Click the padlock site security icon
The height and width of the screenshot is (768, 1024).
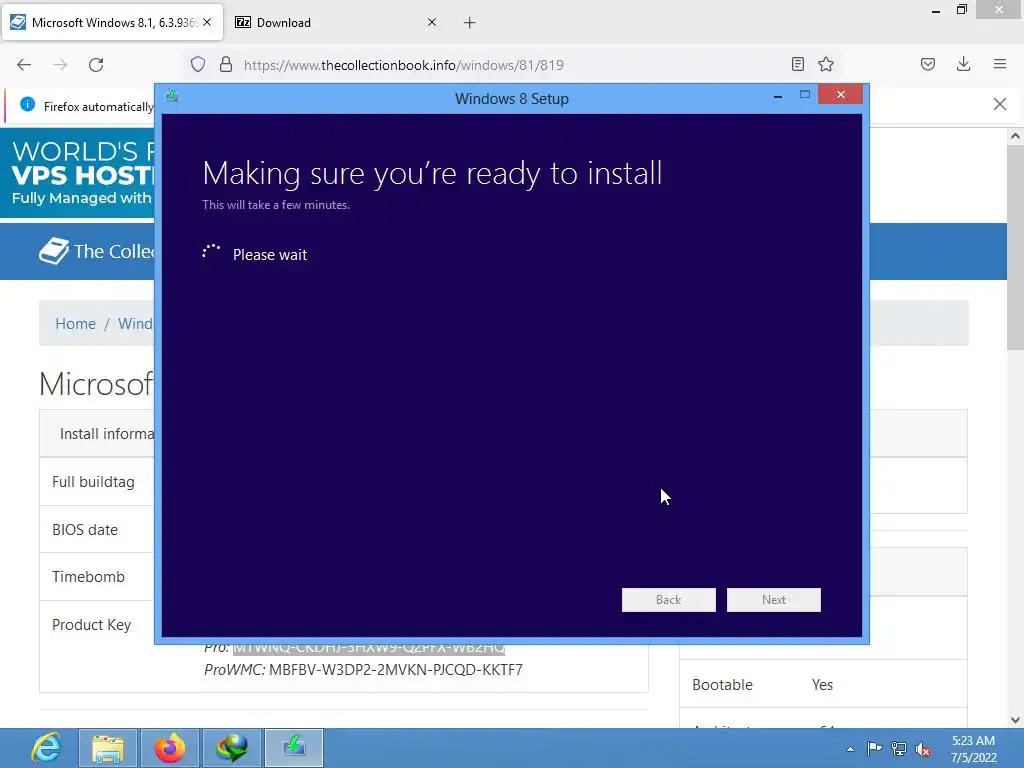point(226,64)
